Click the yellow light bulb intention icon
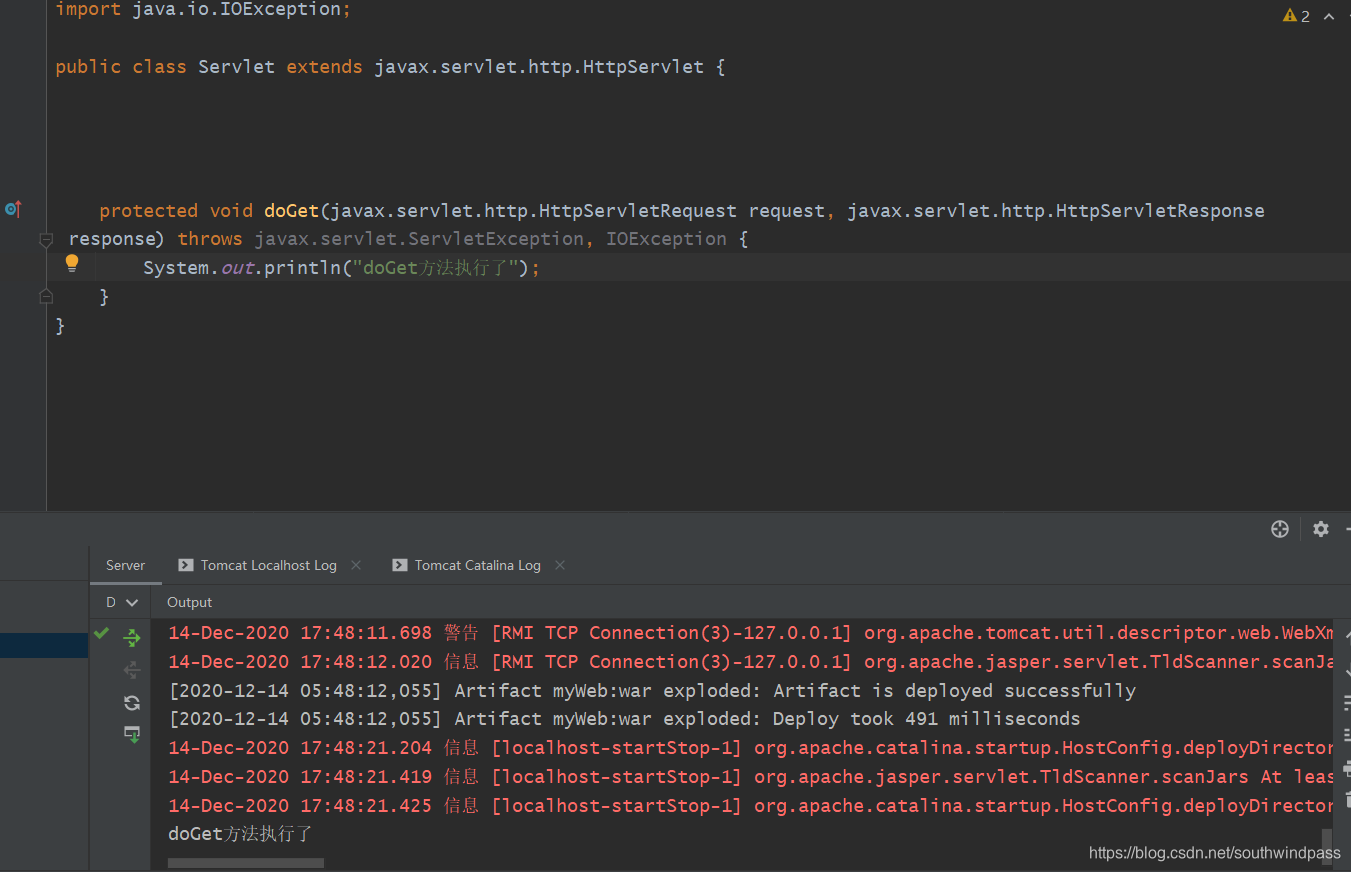Image resolution: width=1351 pixels, height=872 pixels. pyautogui.click(x=72, y=264)
